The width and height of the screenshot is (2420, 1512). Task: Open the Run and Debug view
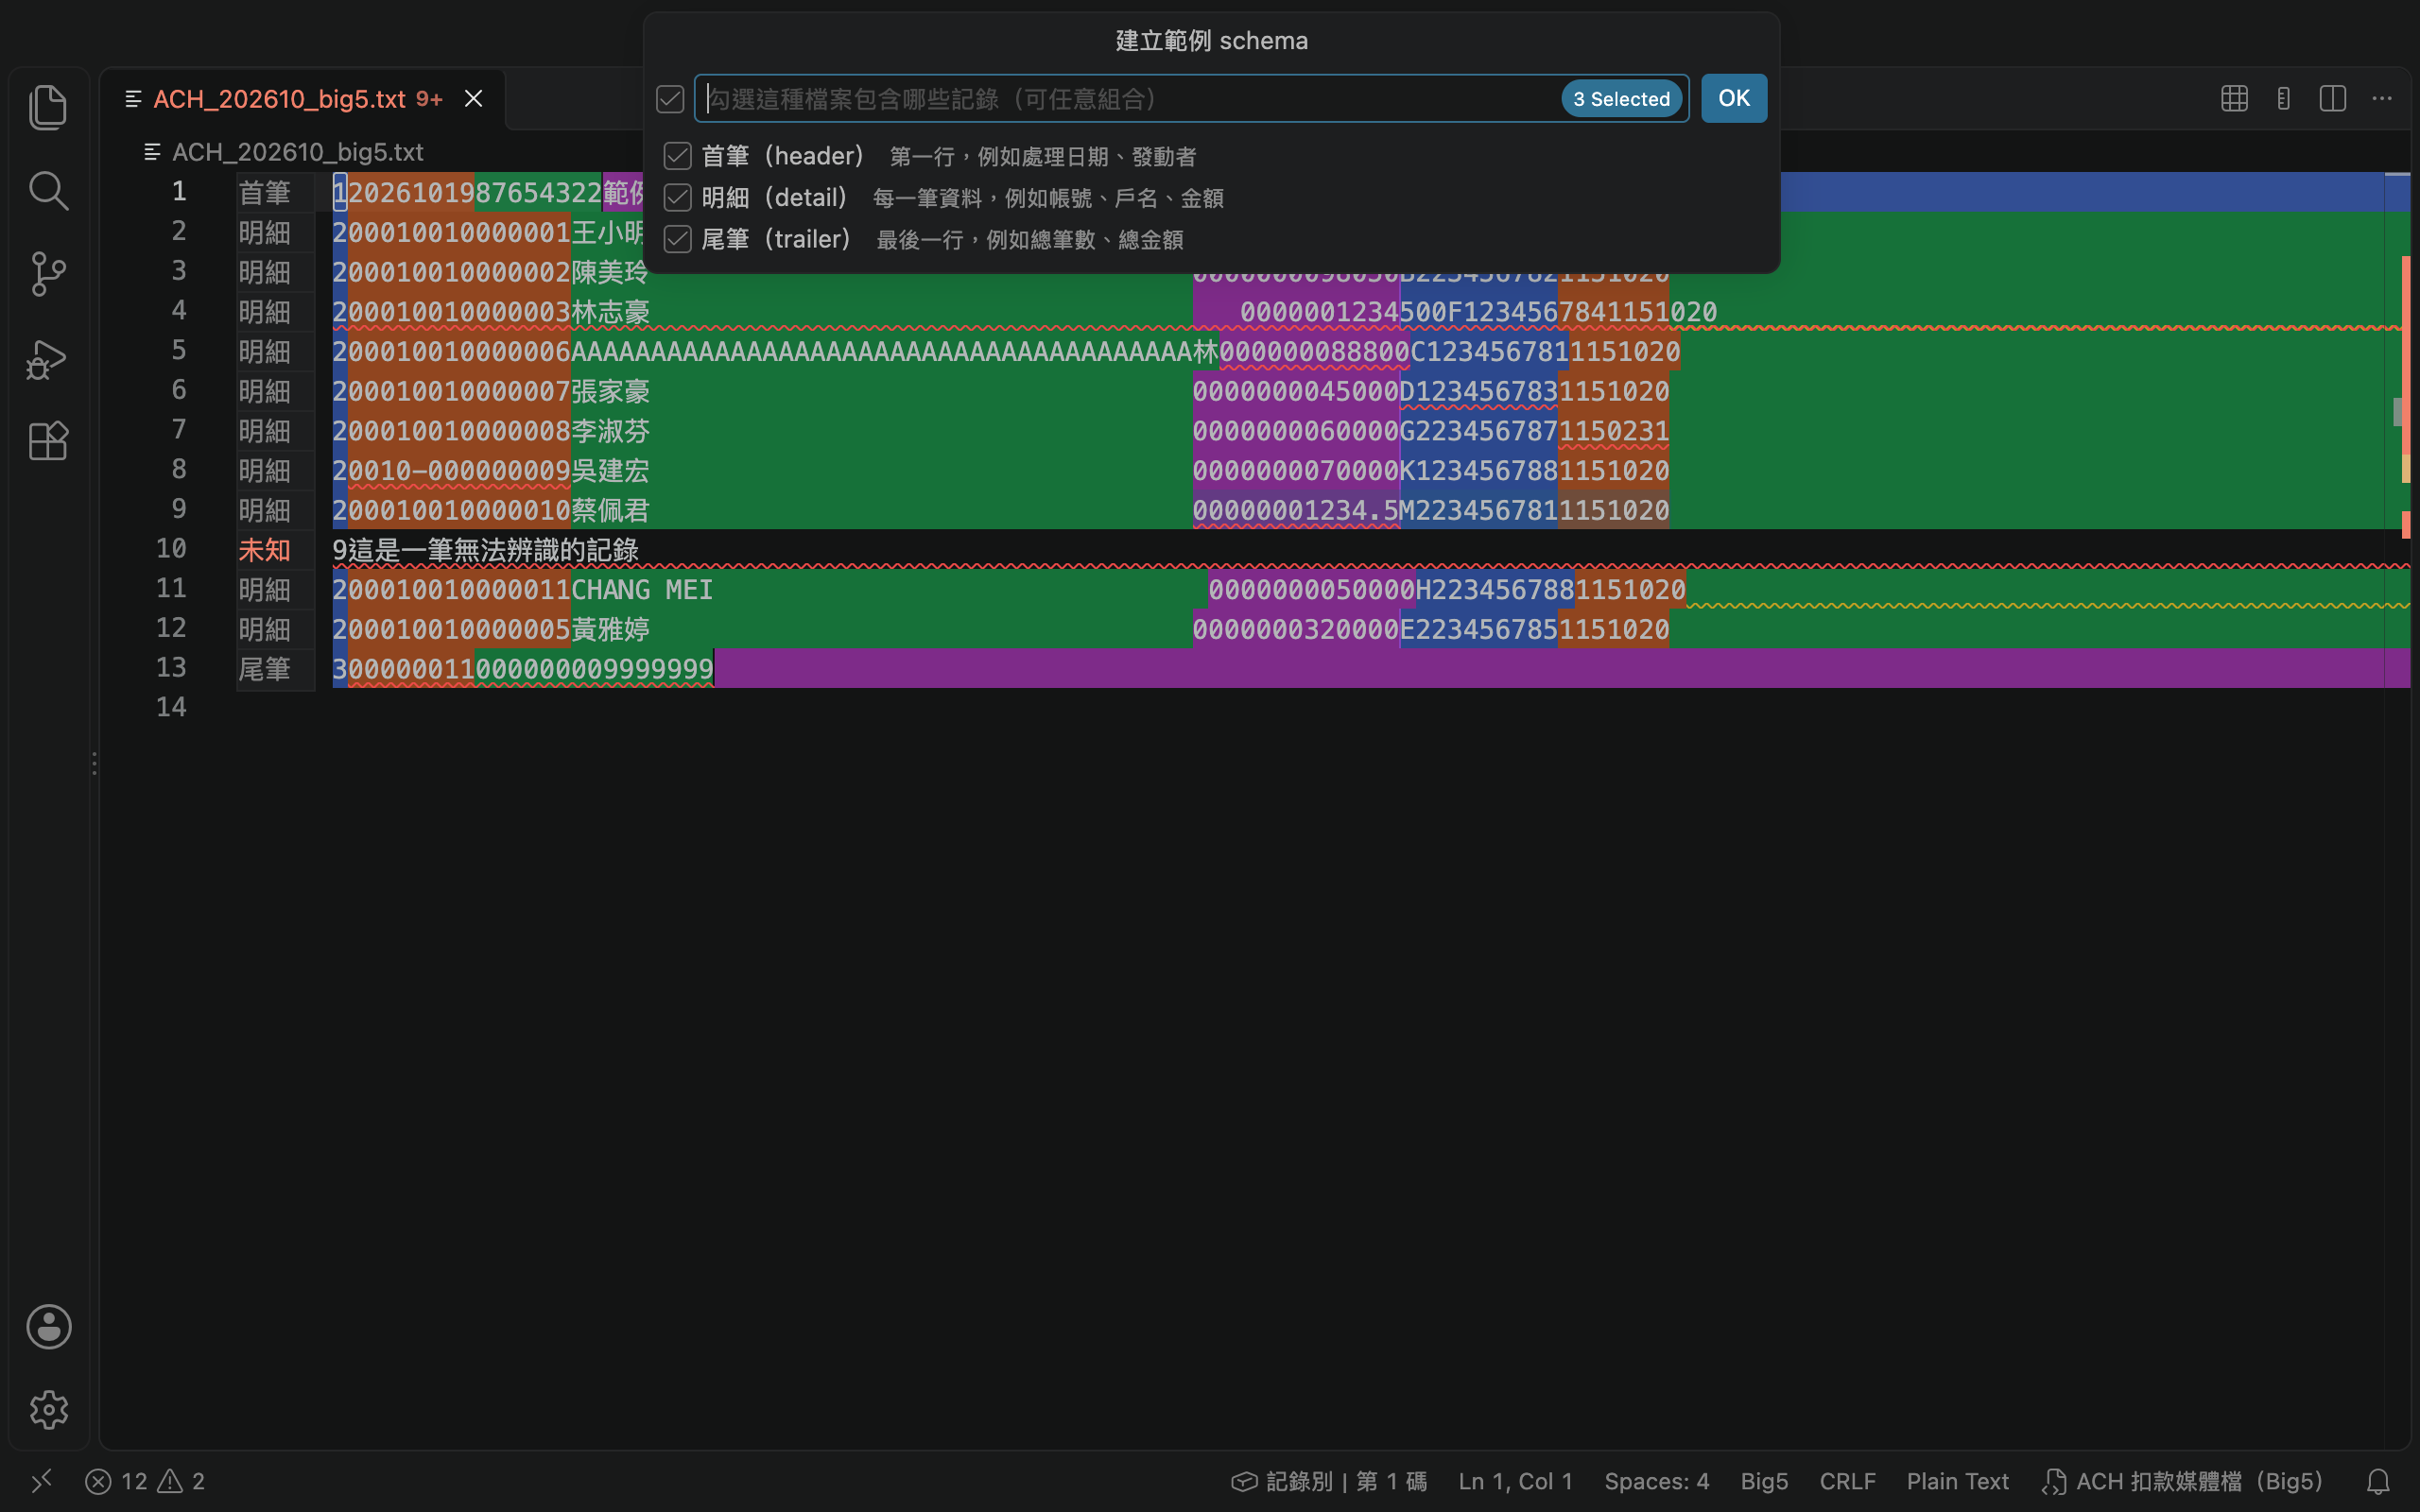pos(48,358)
